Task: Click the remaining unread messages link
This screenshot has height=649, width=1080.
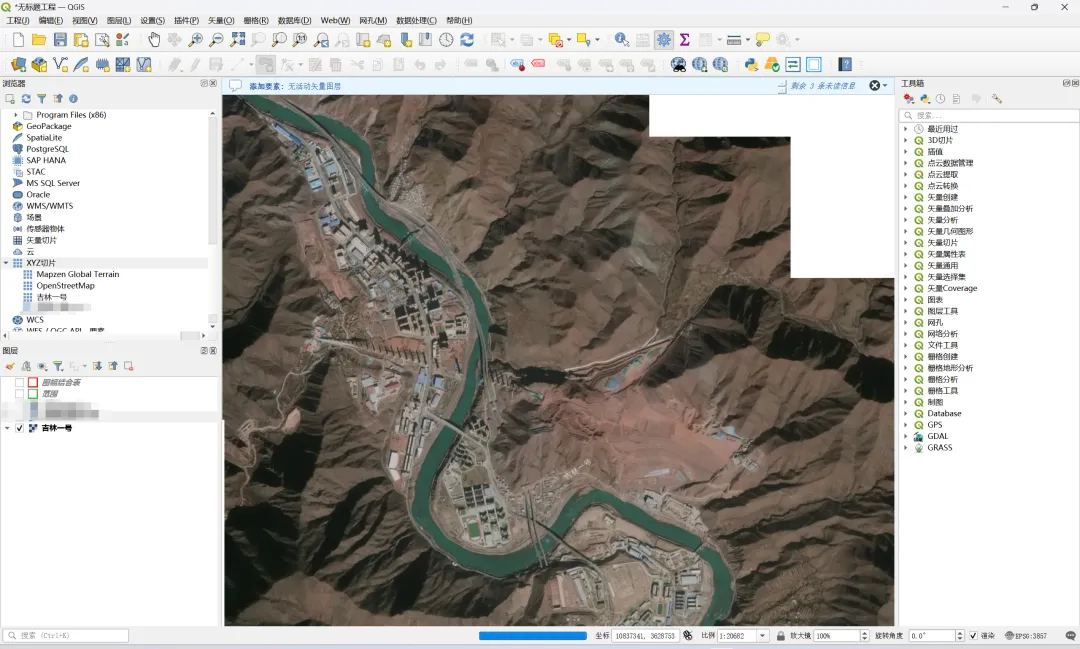Action: [822, 86]
